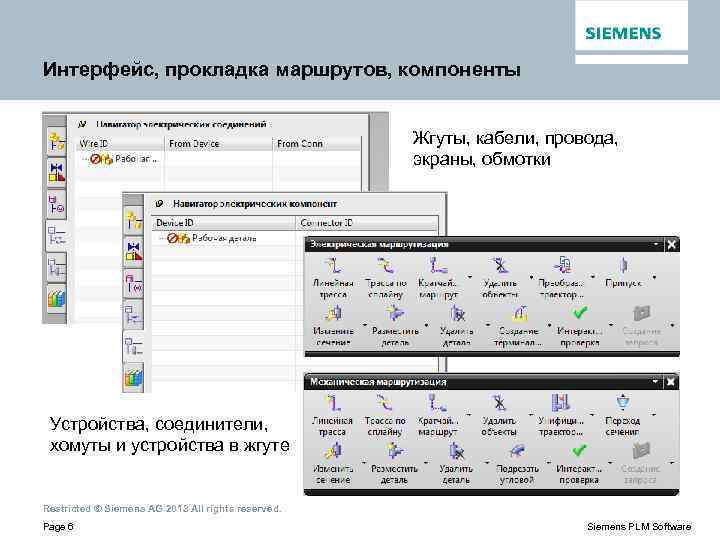Viewport: 720px width, 540px height.
Task: Click the top sidebar icon in the Навигатор электрических компонент window
Action: [x=134, y=220]
